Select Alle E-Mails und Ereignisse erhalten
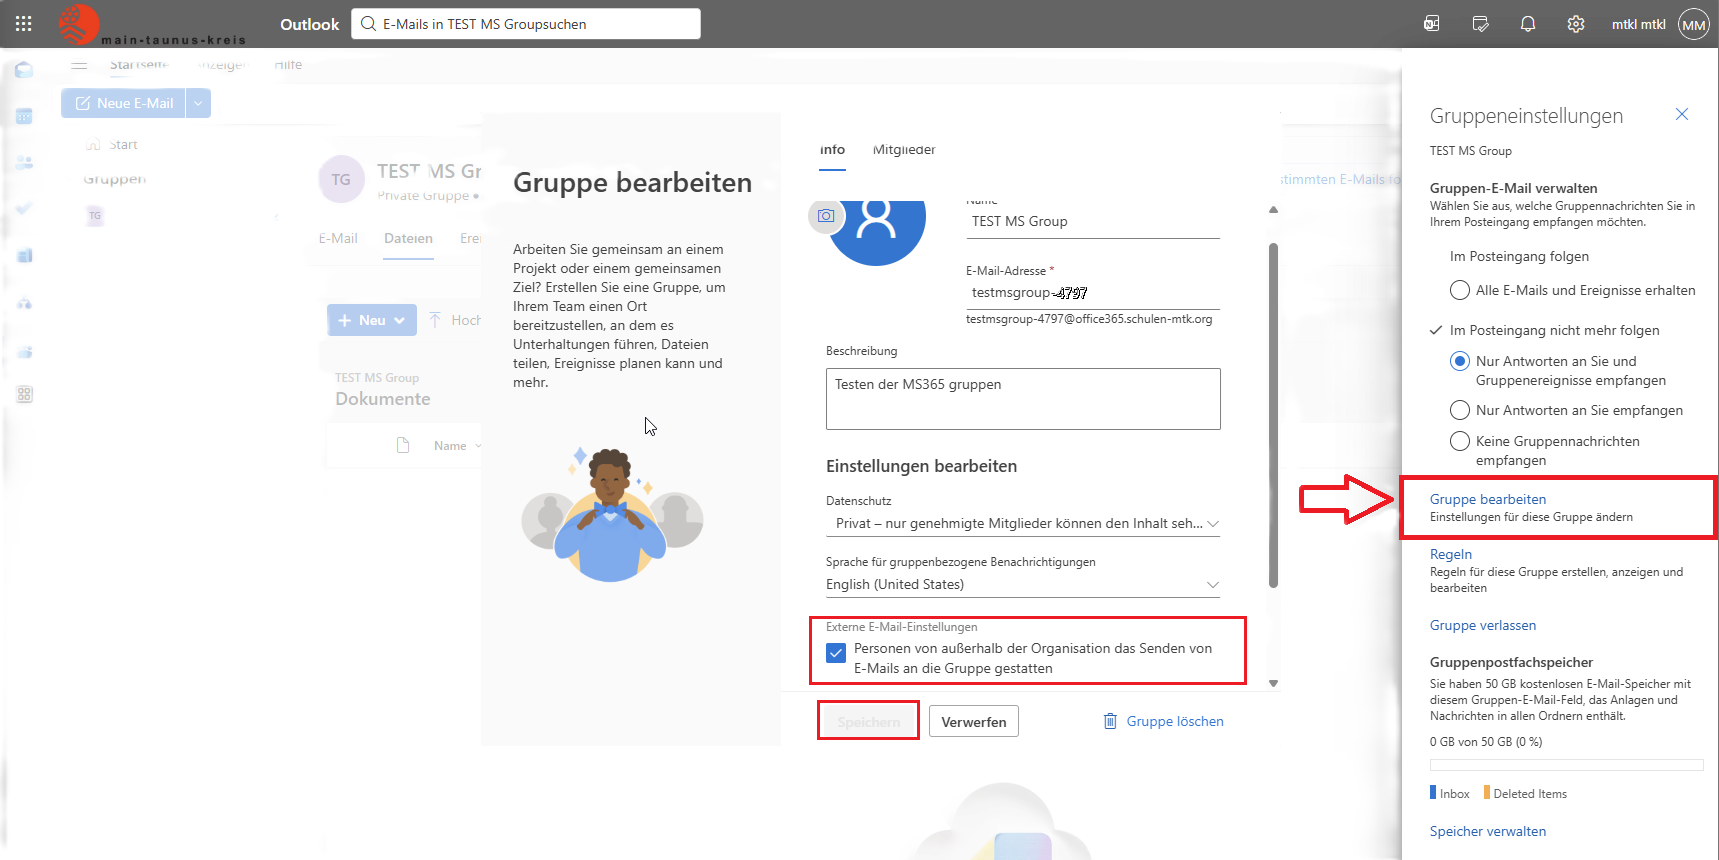The image size is (1719, 860). pos(1460,290)
